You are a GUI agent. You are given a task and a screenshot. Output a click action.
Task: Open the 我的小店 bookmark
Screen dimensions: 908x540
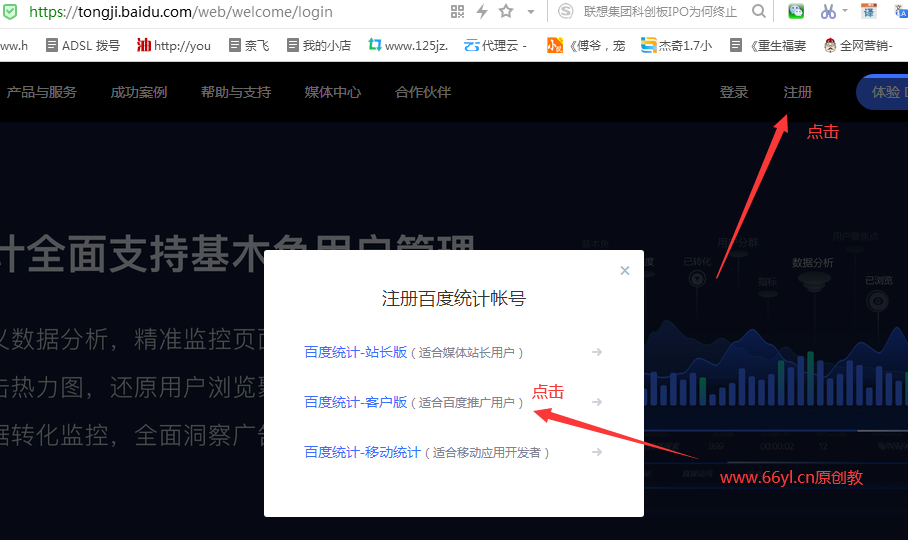(319, 45)
